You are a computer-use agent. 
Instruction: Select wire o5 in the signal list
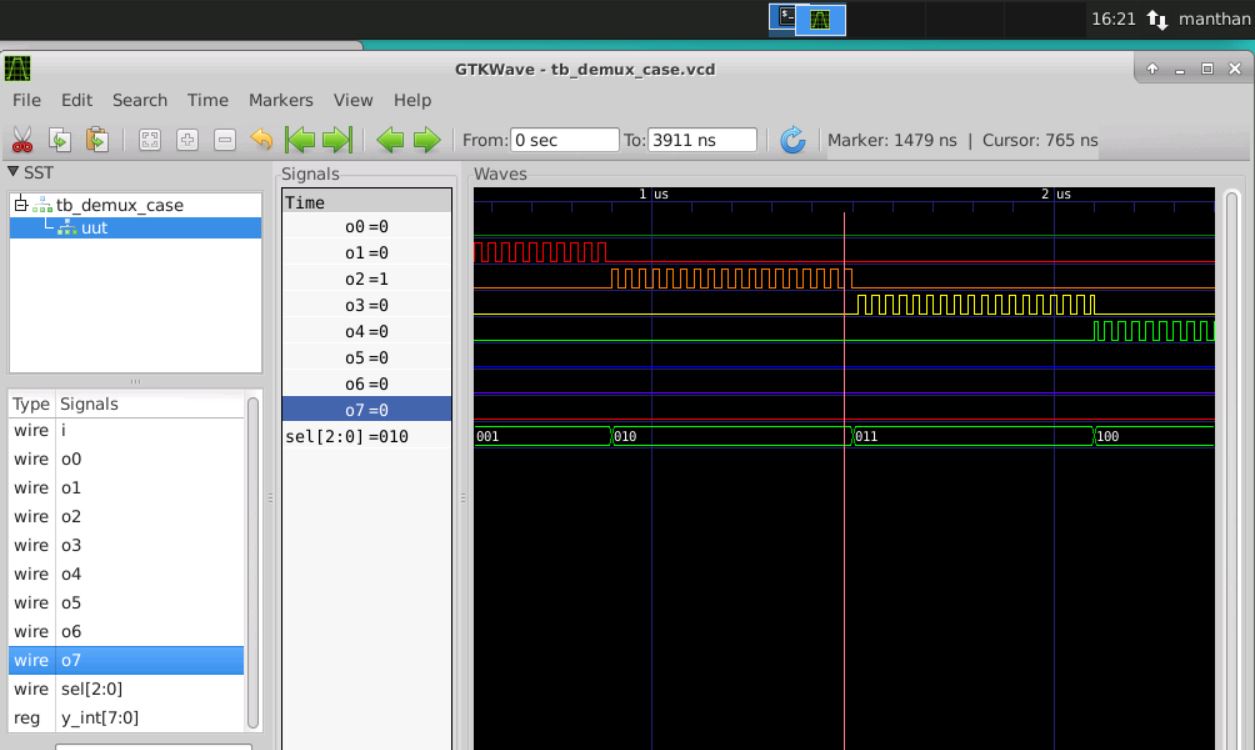click(x=127, y=603)
